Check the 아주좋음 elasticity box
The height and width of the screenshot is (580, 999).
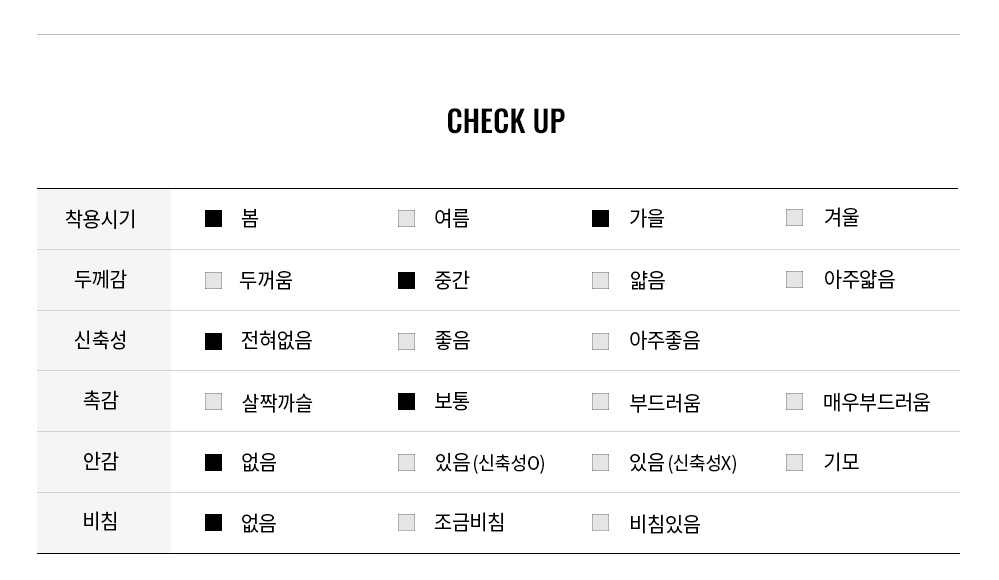pyautogui.click(x=600, y=341)
